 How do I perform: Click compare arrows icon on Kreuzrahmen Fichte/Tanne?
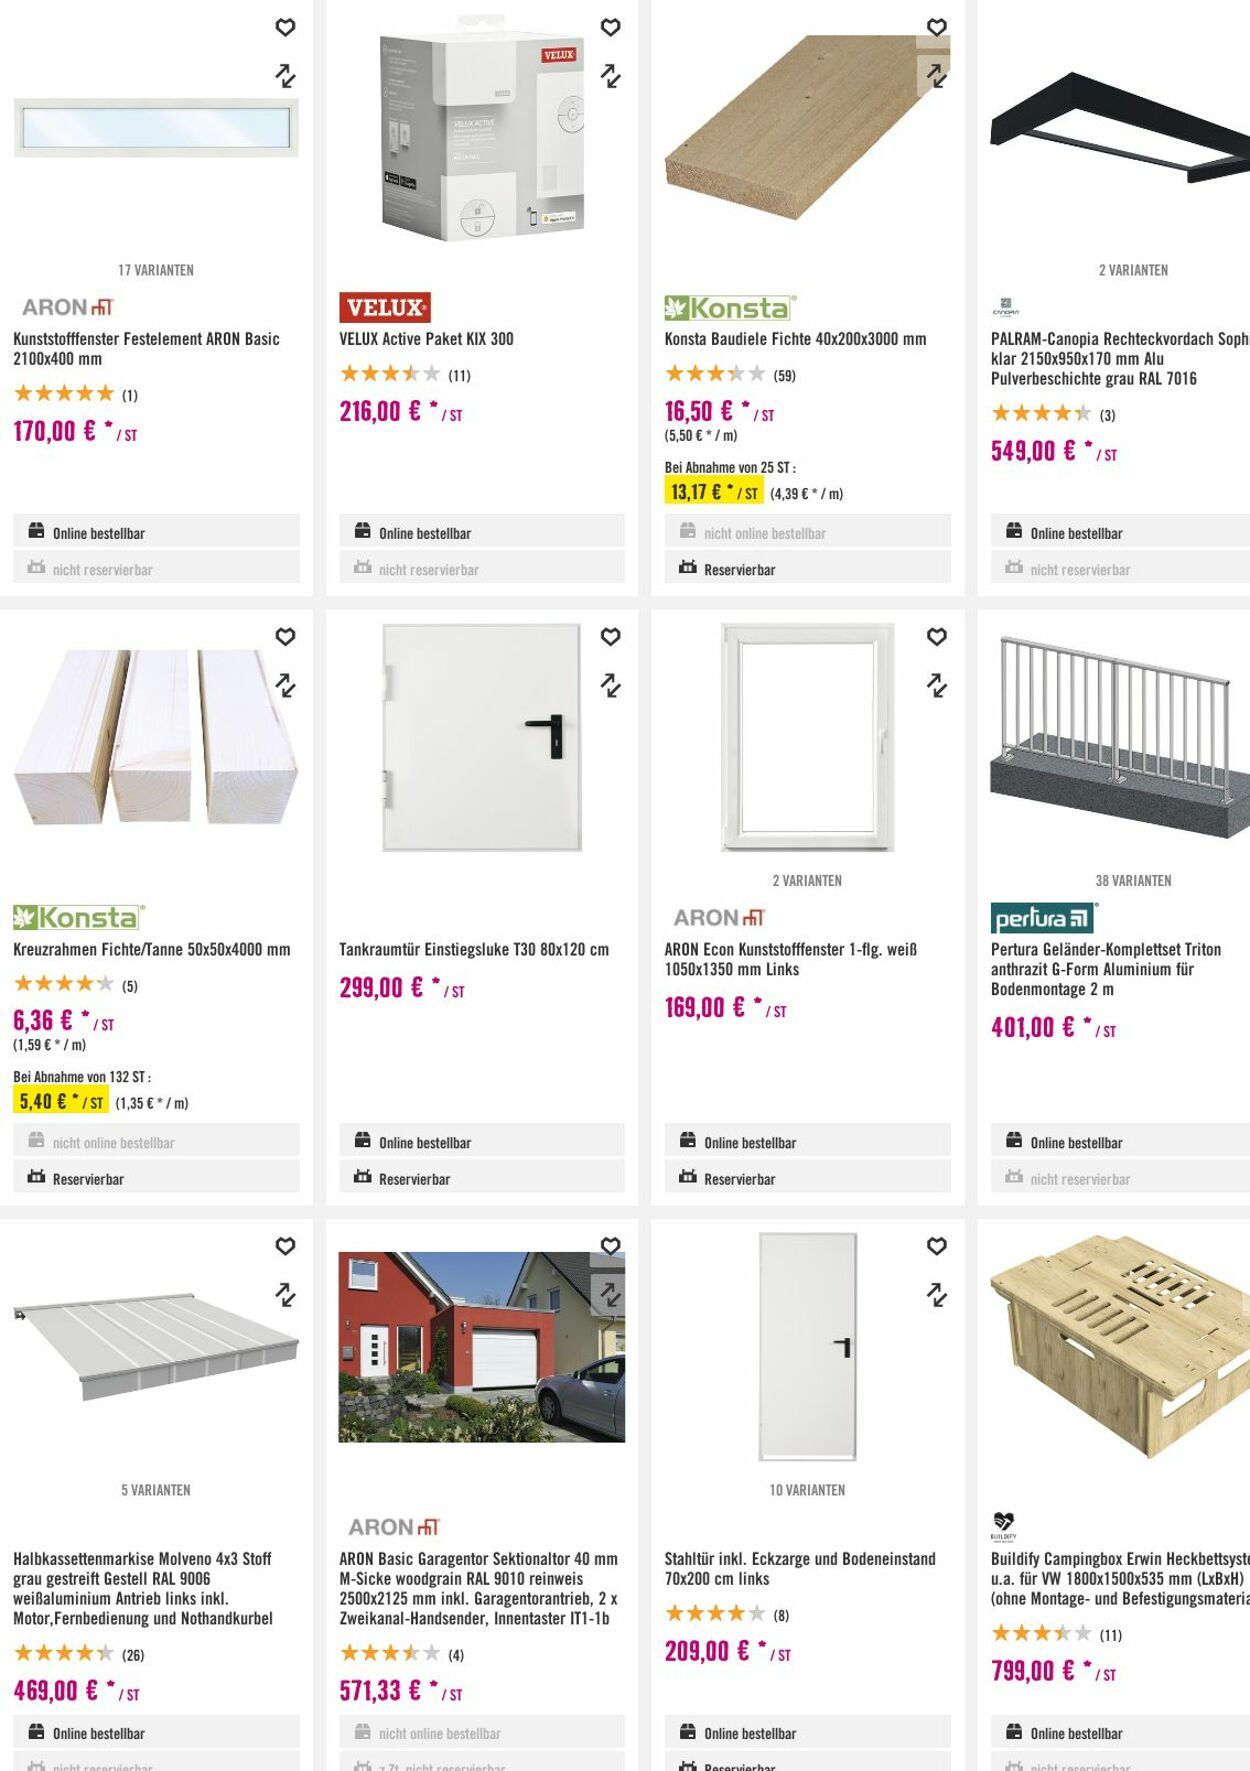286,686
